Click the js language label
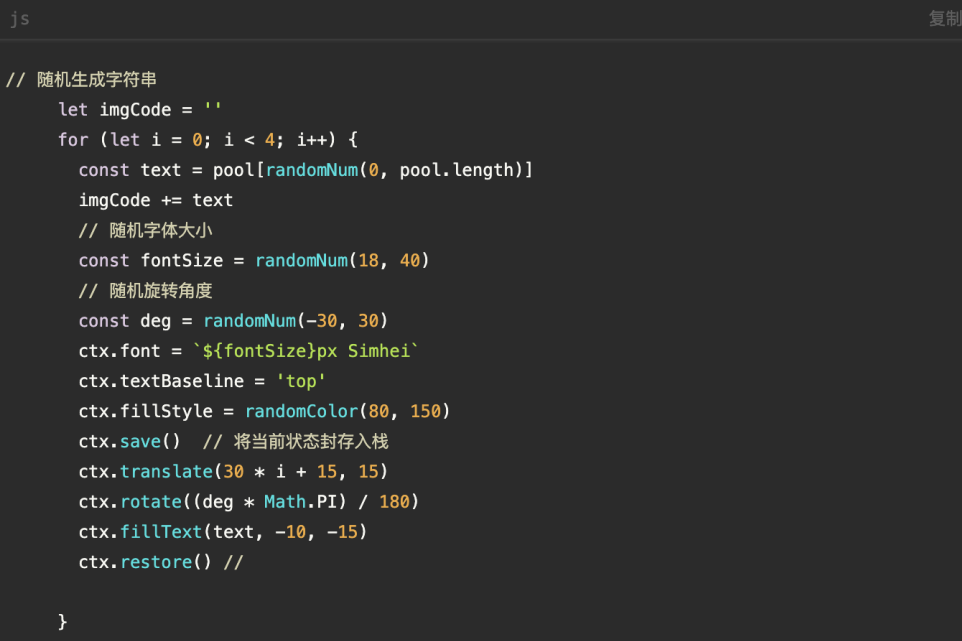This screenshot has height=641, width=962. click(x=20, y=19)
